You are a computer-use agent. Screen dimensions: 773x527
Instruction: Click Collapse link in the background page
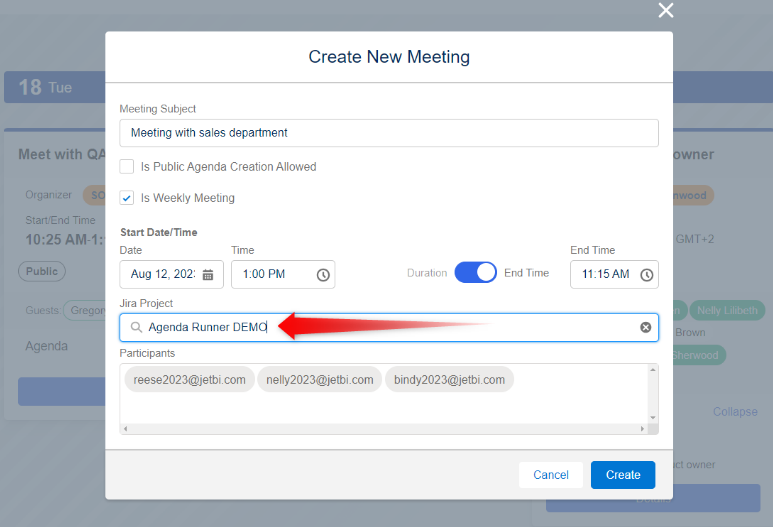(735, 412)
